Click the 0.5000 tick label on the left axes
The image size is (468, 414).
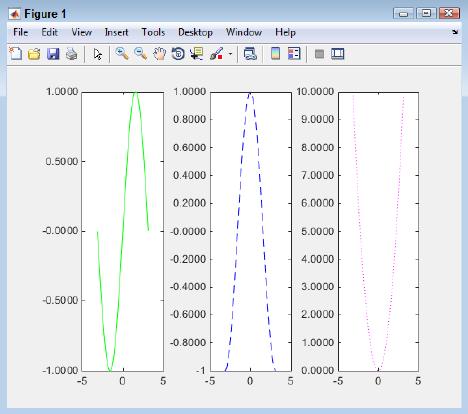coord(62,161)
